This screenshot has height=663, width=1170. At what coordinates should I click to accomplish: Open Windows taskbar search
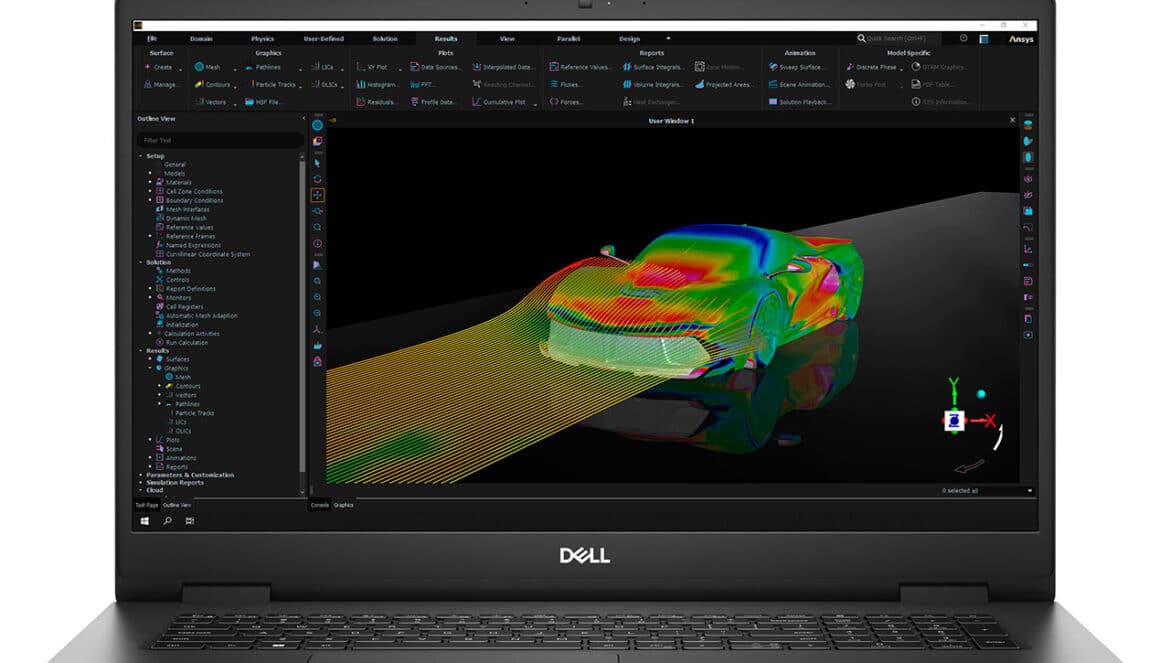[x=167, y=521]
